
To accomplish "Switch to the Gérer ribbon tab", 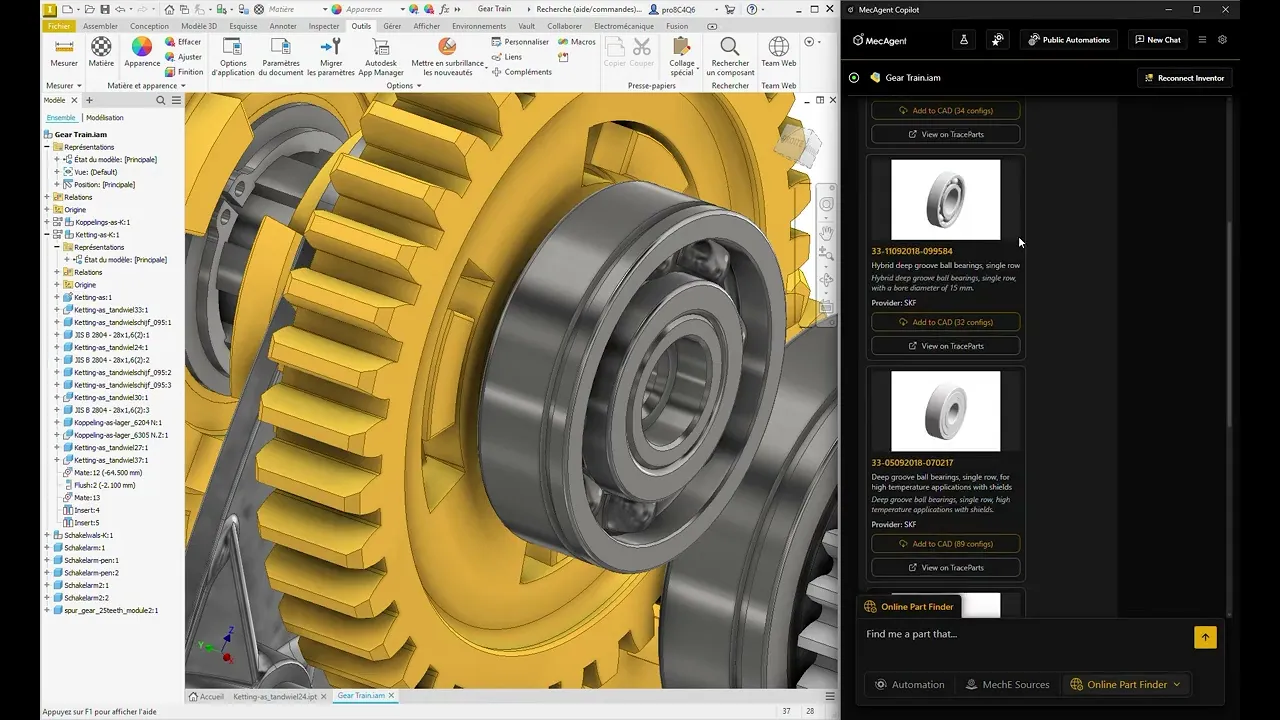I will click(391, 26).
